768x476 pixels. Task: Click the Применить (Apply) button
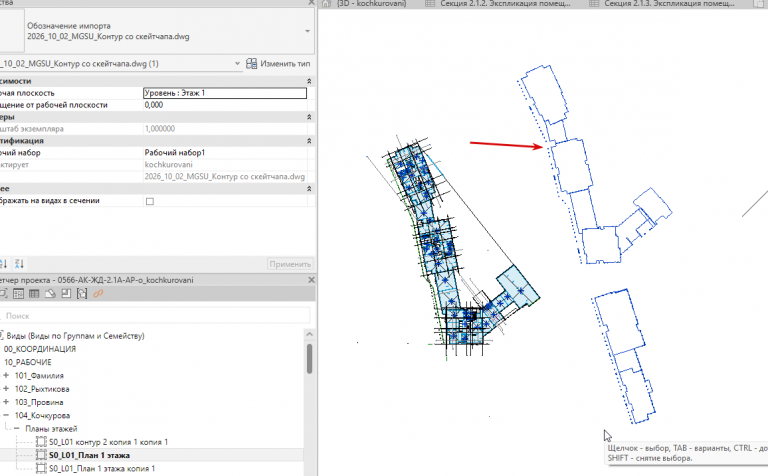click(x=290, y=264)
